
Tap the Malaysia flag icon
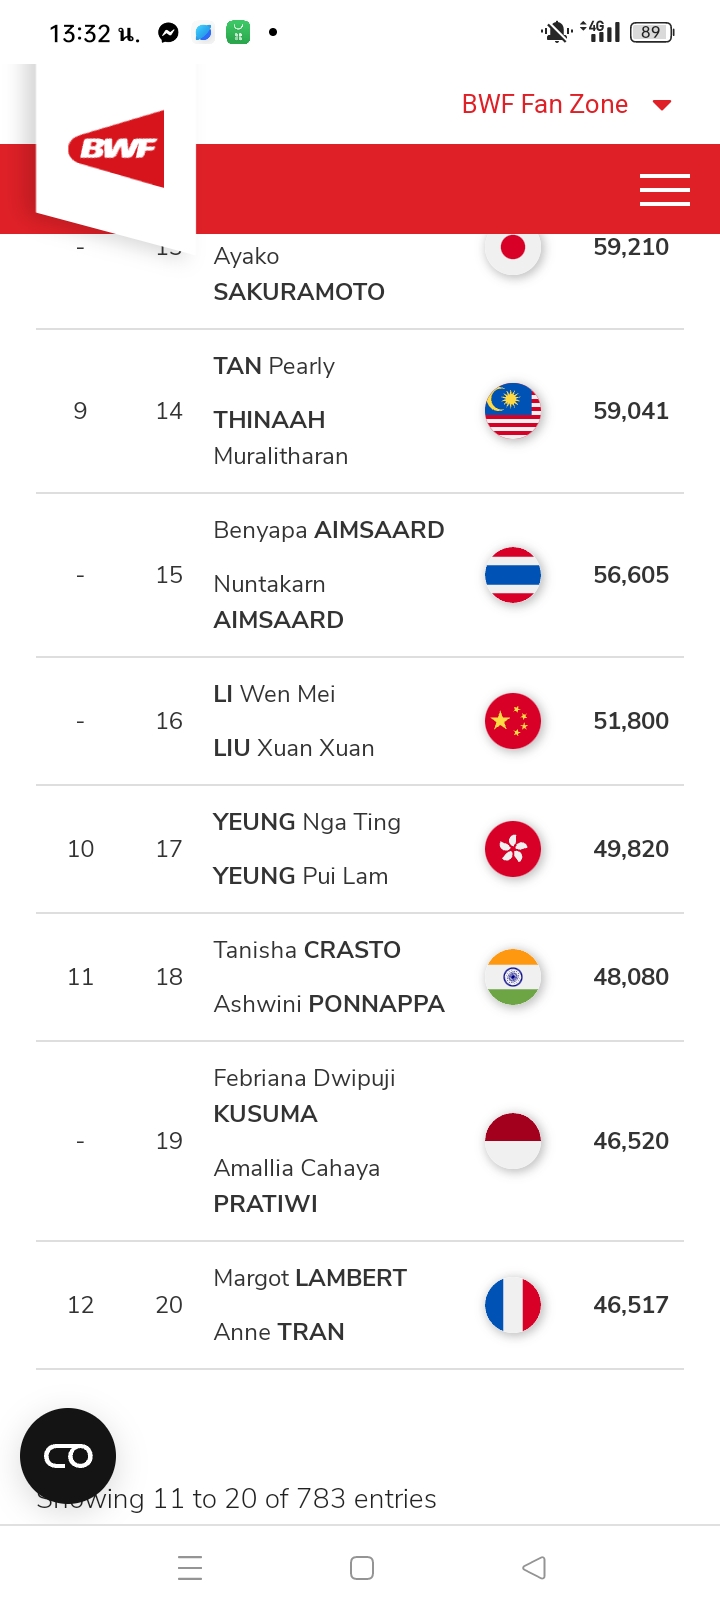[x=513, y=411]
